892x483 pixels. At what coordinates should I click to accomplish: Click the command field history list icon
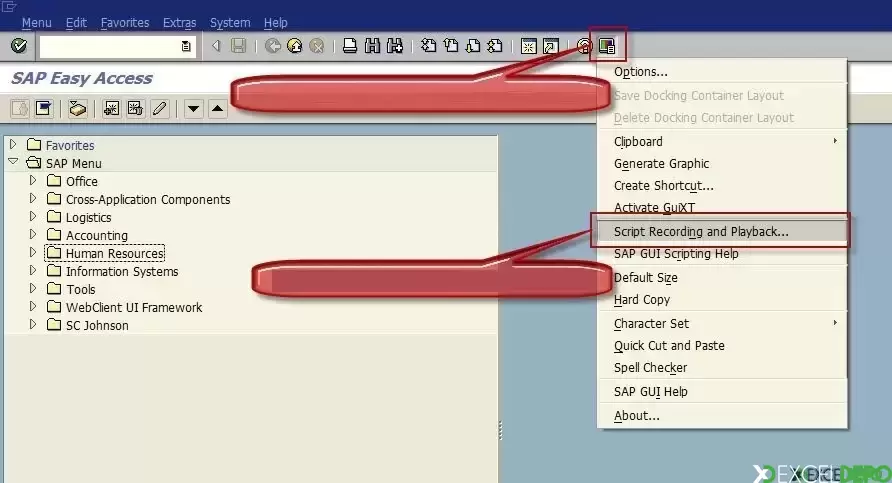tap(185, 46)
